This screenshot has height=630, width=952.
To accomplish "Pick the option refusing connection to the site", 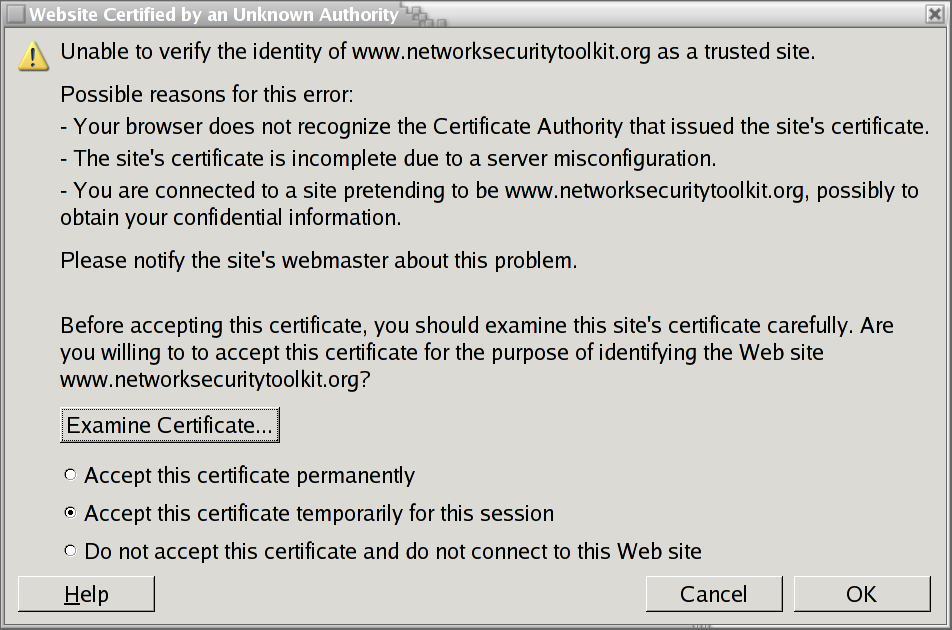I will click(x=70, y=550).
